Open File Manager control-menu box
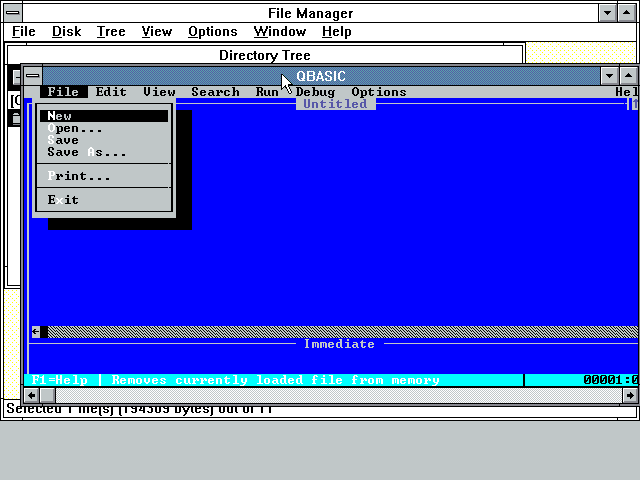640x480 pixels. pyautogui.click(x=13, y=13)
